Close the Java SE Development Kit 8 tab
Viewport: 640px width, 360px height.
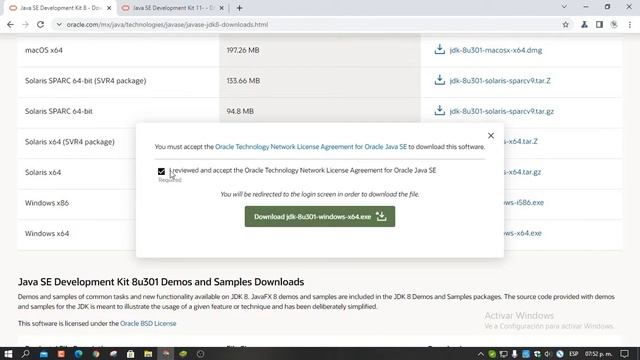point(109,8)
